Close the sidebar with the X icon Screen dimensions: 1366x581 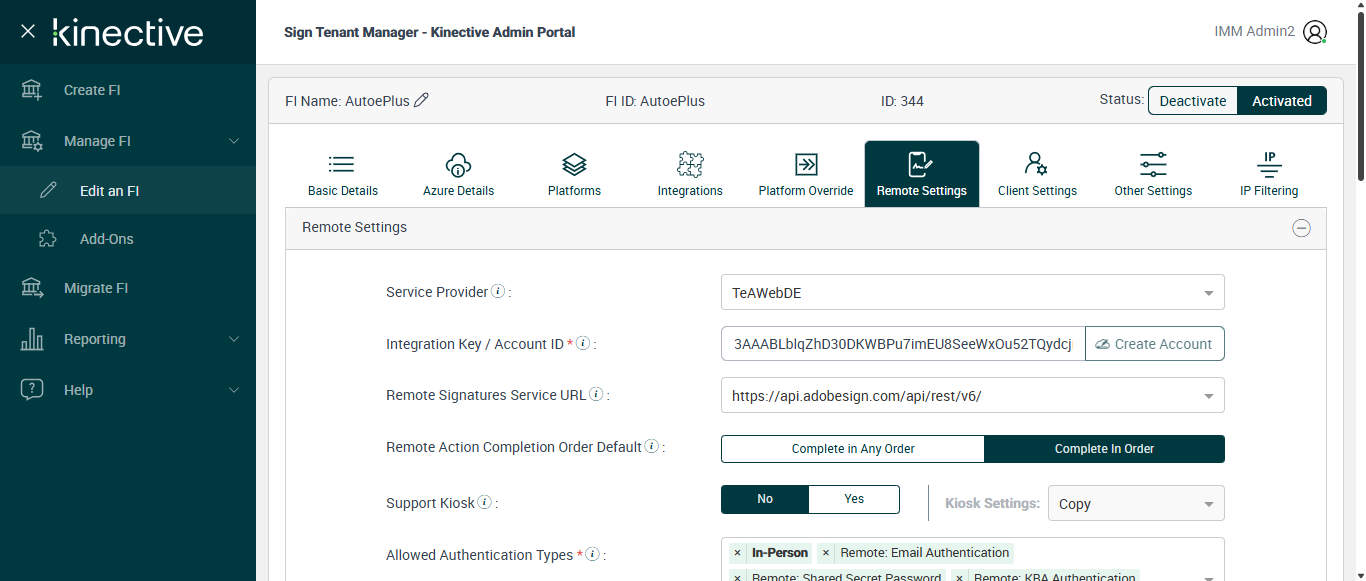28,32
